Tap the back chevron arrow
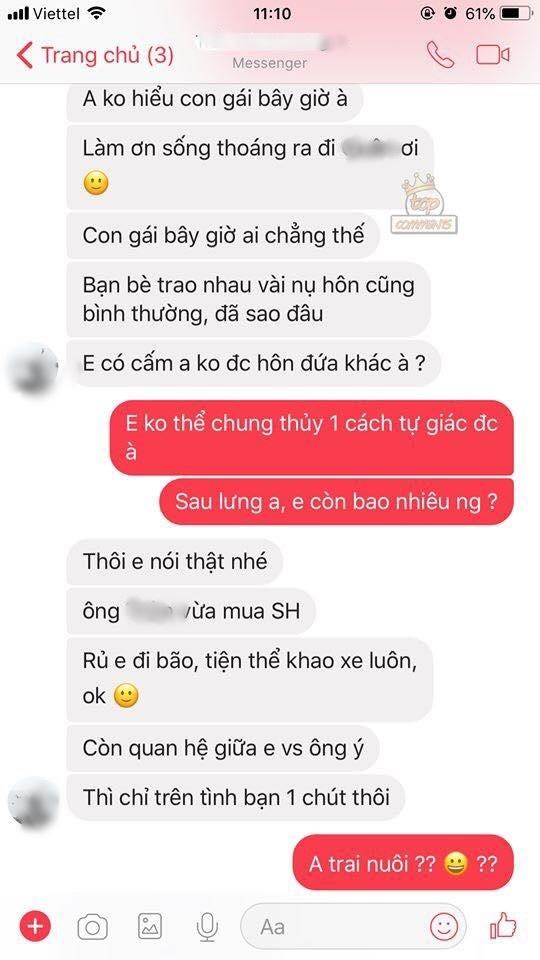Image resolution: width=540 pixels, height=960 pixels. (24, 55)
